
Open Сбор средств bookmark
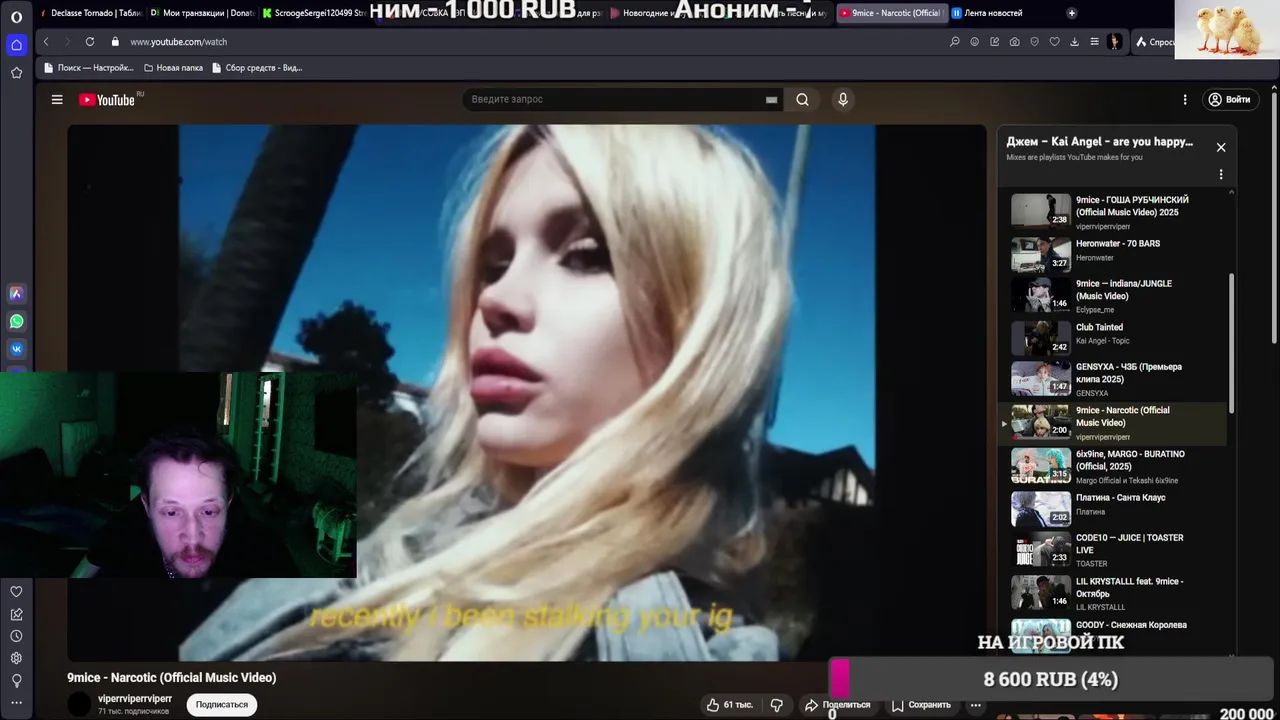pos(257,68)
